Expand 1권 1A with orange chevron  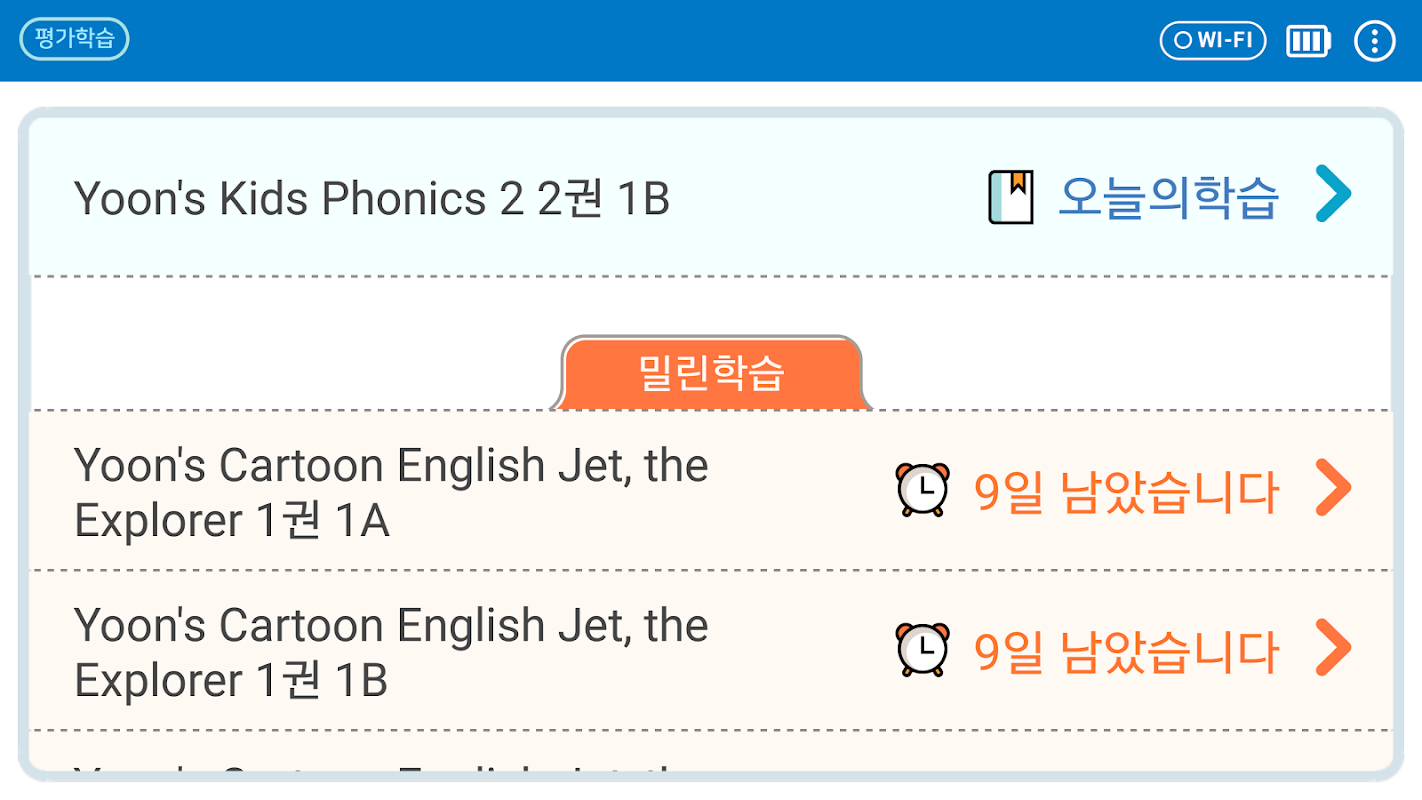(x=1333, y=488)
